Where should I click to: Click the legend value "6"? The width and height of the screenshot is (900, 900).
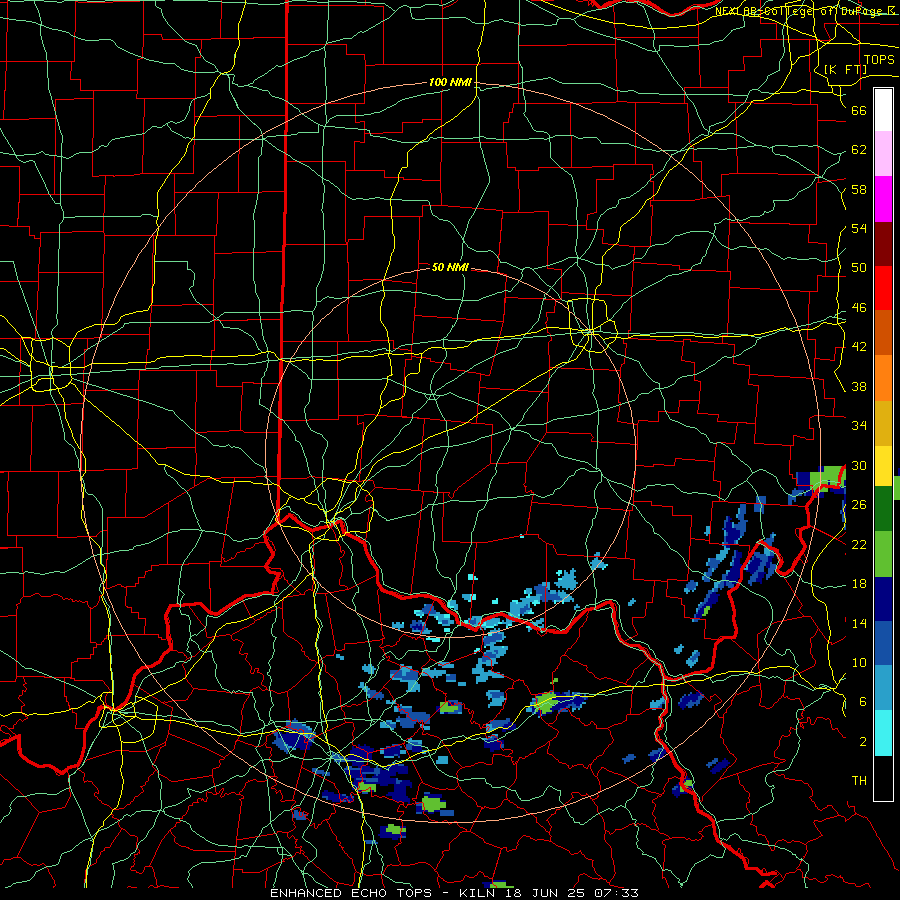(863, 702)
